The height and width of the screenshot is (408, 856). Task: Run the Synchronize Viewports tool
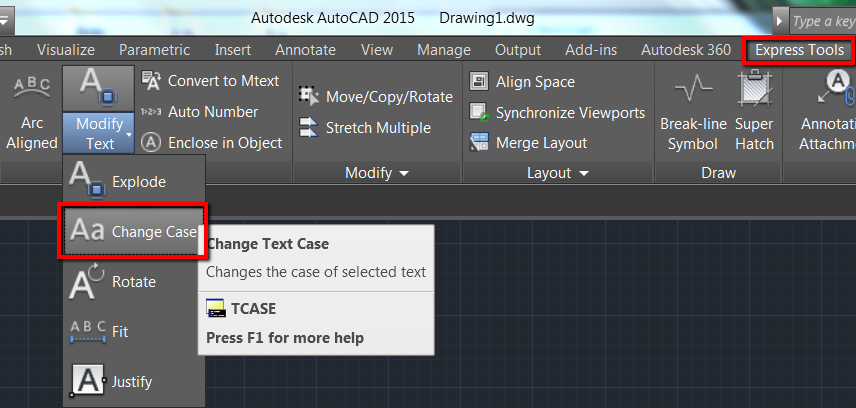[x=557, y=113]
